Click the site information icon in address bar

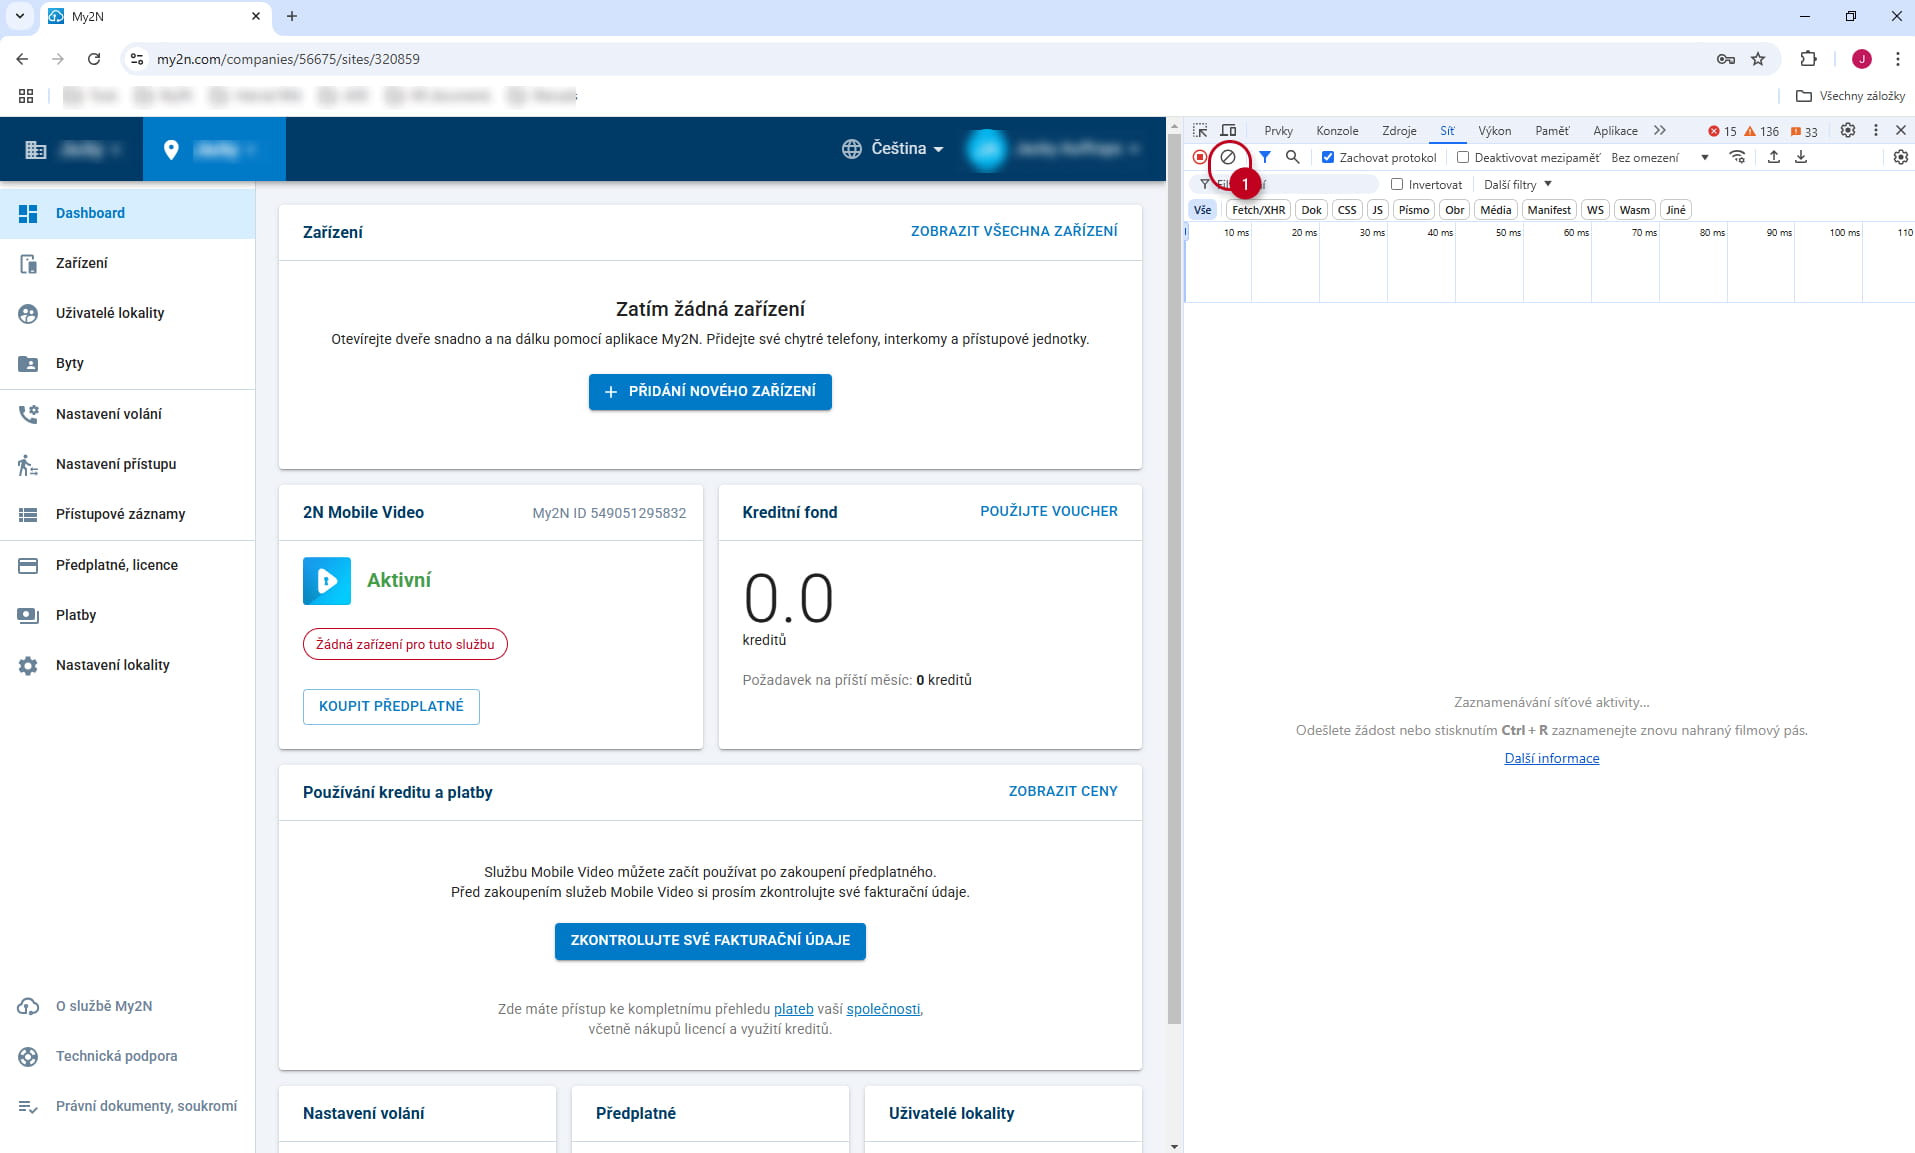point(137,59)
